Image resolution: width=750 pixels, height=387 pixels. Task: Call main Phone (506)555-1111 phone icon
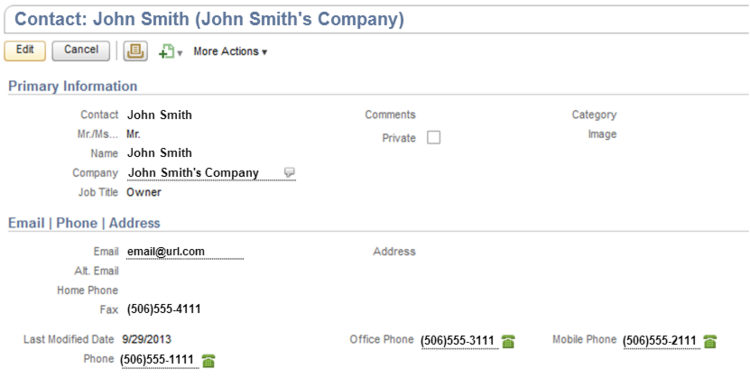pyautogui.click(x=209, y=361)
